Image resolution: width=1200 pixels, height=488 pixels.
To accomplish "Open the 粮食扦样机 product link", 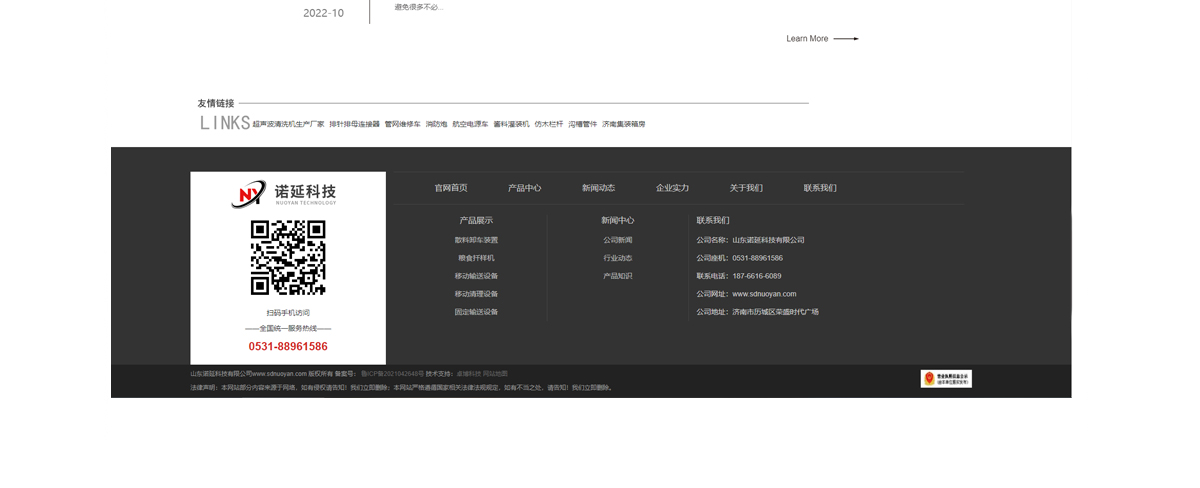I will (x=476, y=258).
